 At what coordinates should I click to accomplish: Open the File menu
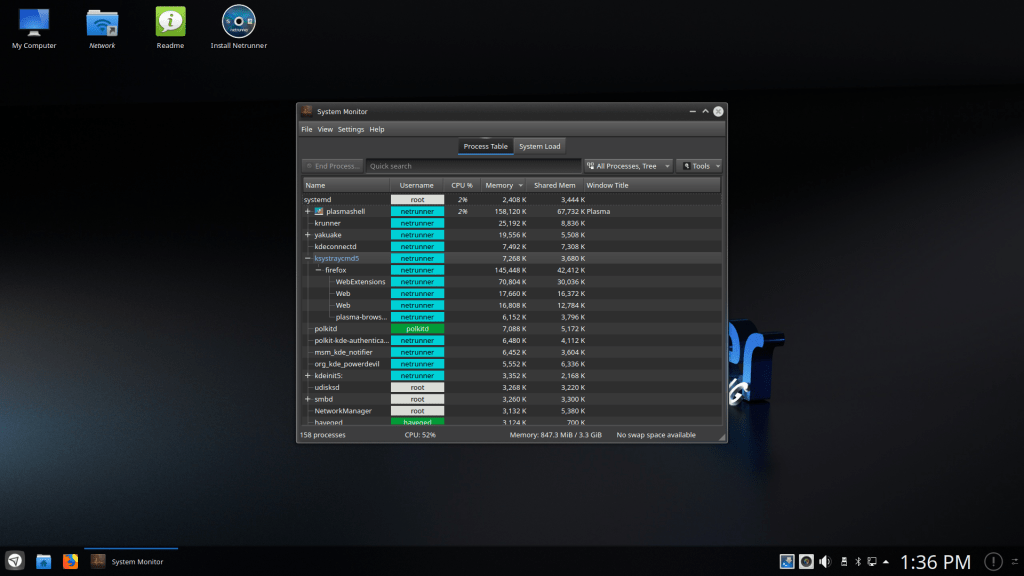pyautogui.click(x=306, y=129)
